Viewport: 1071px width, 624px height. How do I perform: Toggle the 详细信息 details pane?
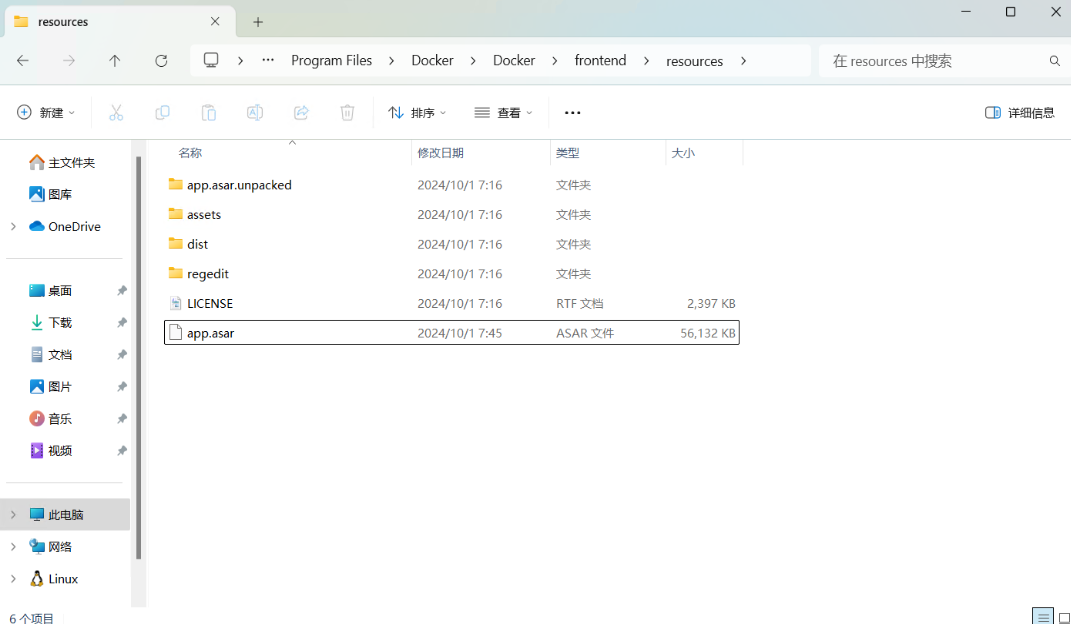click(1020, 113)
